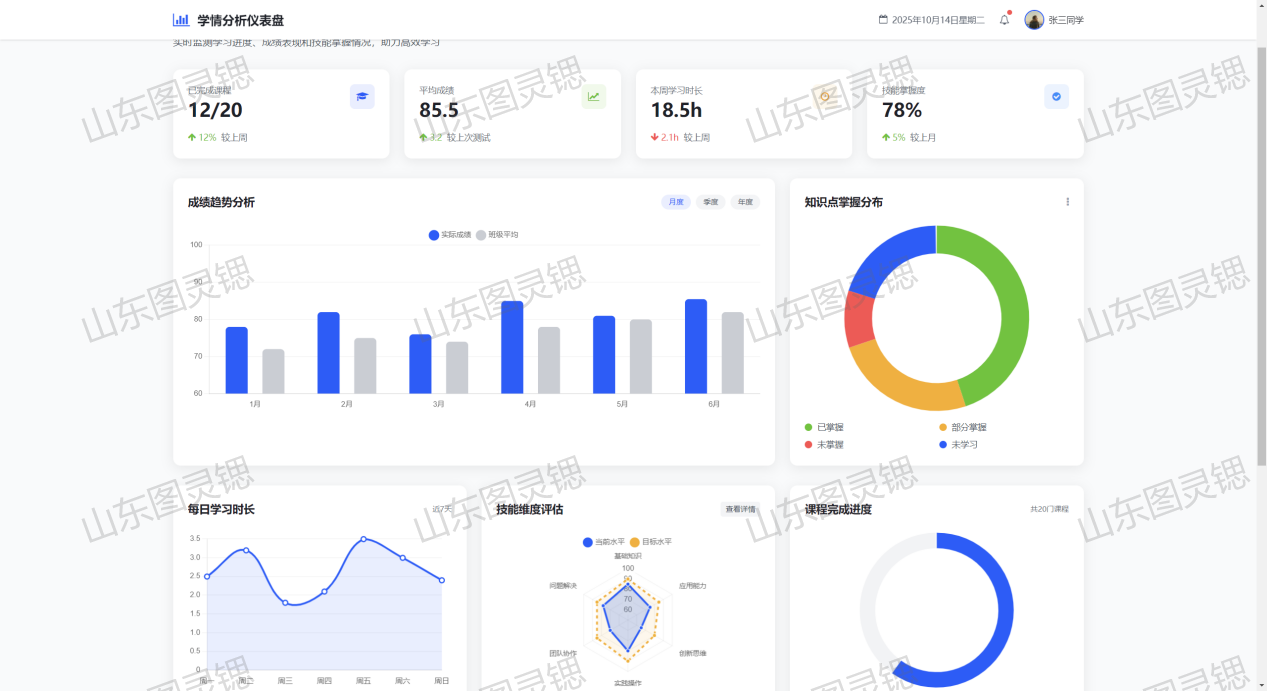This screenshot has width=1267, height=691.
Task: Switch grade trend to 季度 view
Action: pos(711,202)
